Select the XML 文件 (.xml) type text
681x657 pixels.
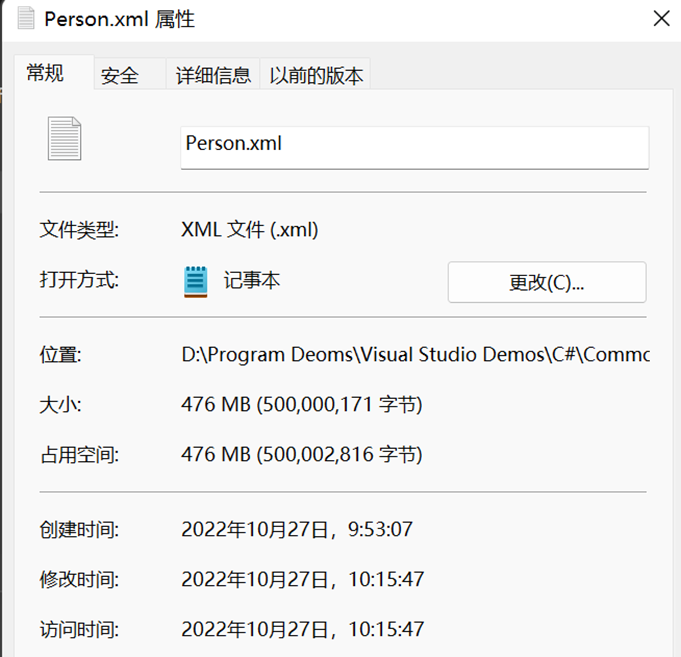250,229
